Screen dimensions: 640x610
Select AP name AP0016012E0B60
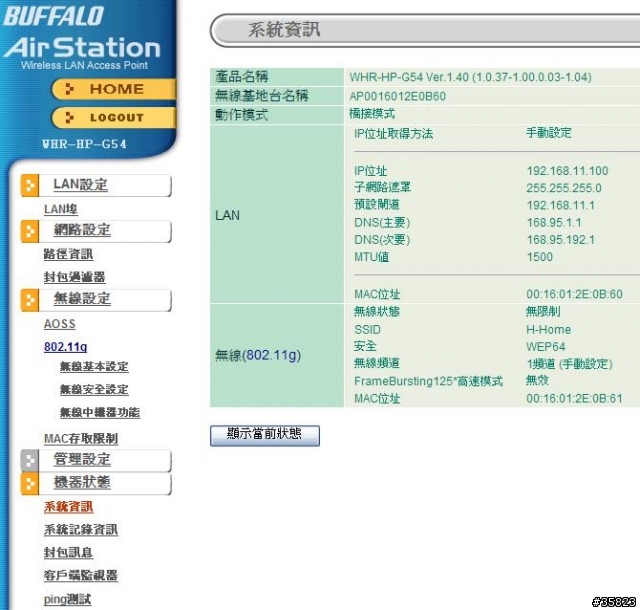tap(398, 96)
